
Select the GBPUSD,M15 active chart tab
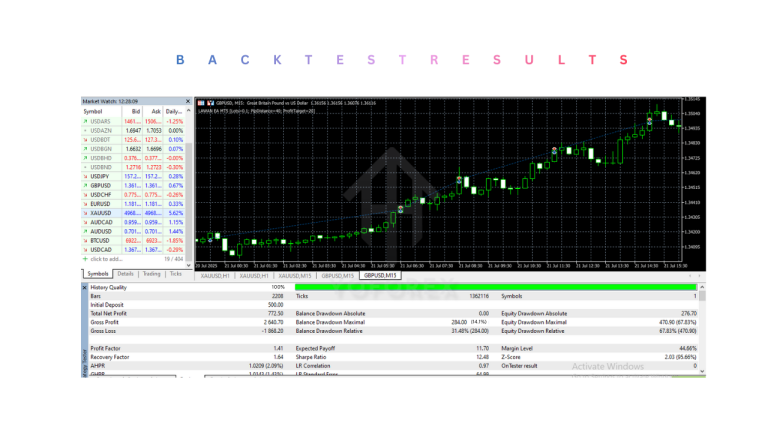point(382,274)
